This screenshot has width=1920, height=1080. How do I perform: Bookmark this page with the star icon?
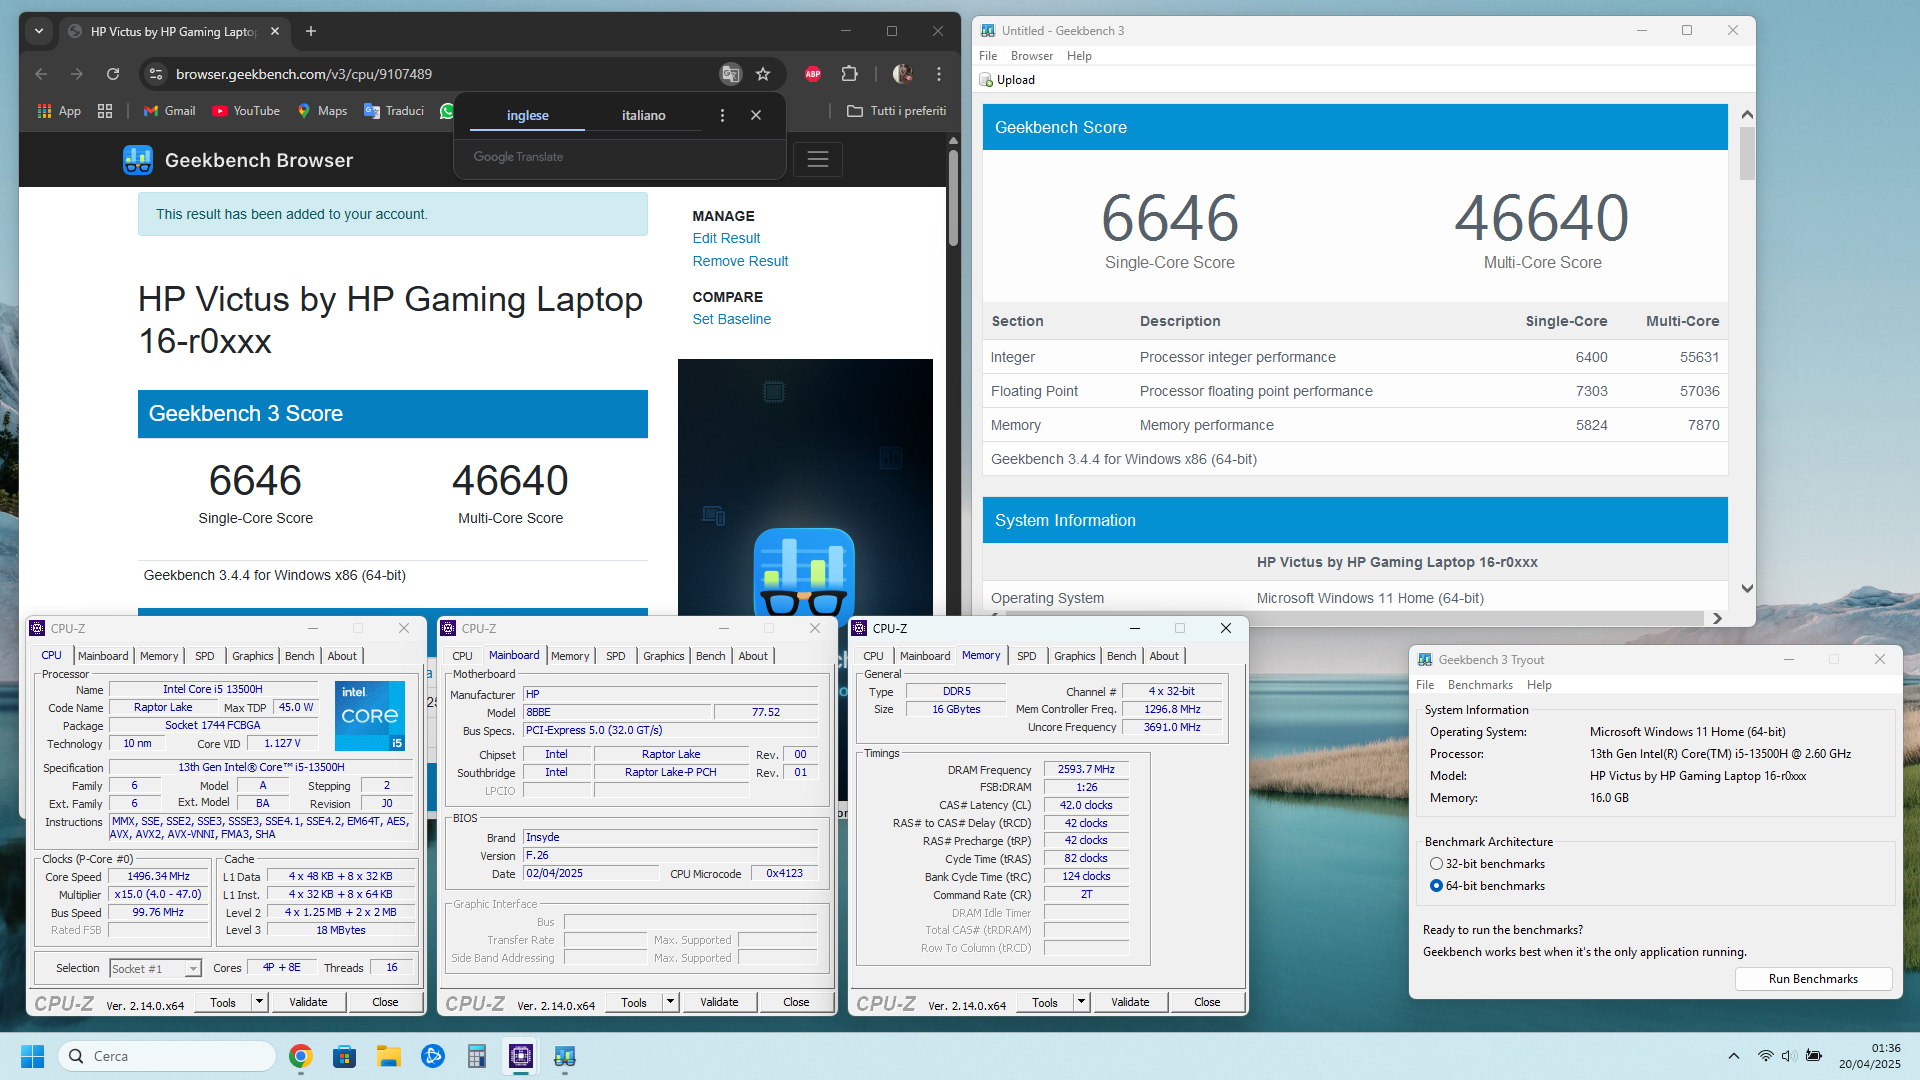[763, 74]
